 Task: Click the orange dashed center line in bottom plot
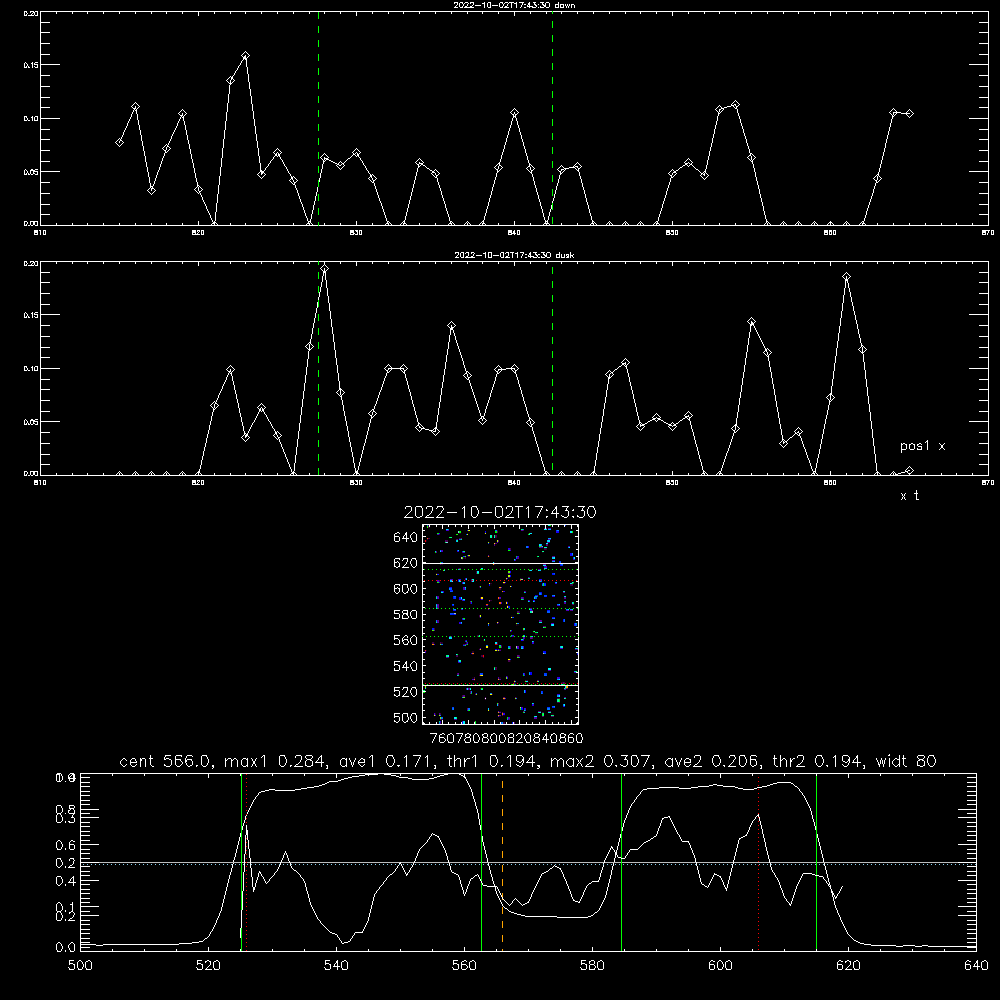point(503,862)
